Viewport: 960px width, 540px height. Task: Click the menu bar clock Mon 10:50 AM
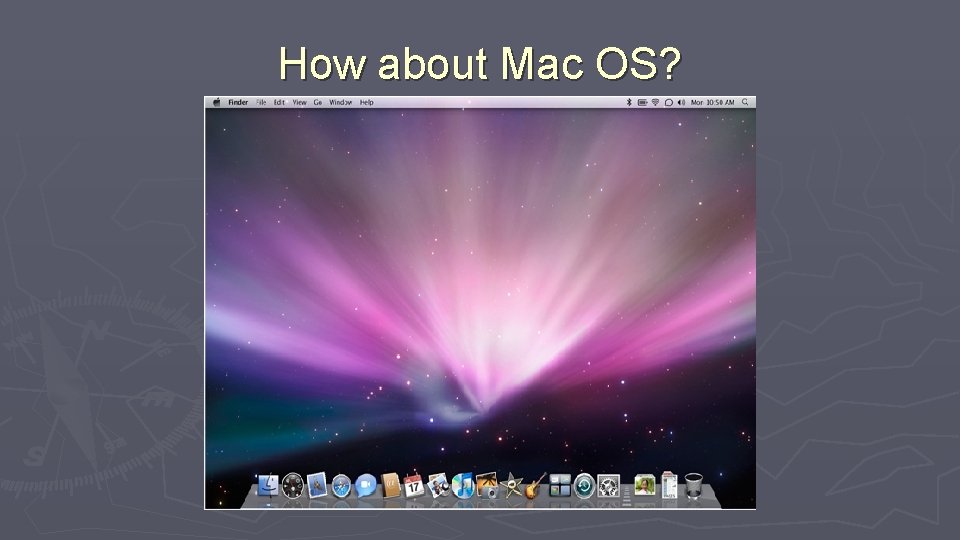[713, 102]
